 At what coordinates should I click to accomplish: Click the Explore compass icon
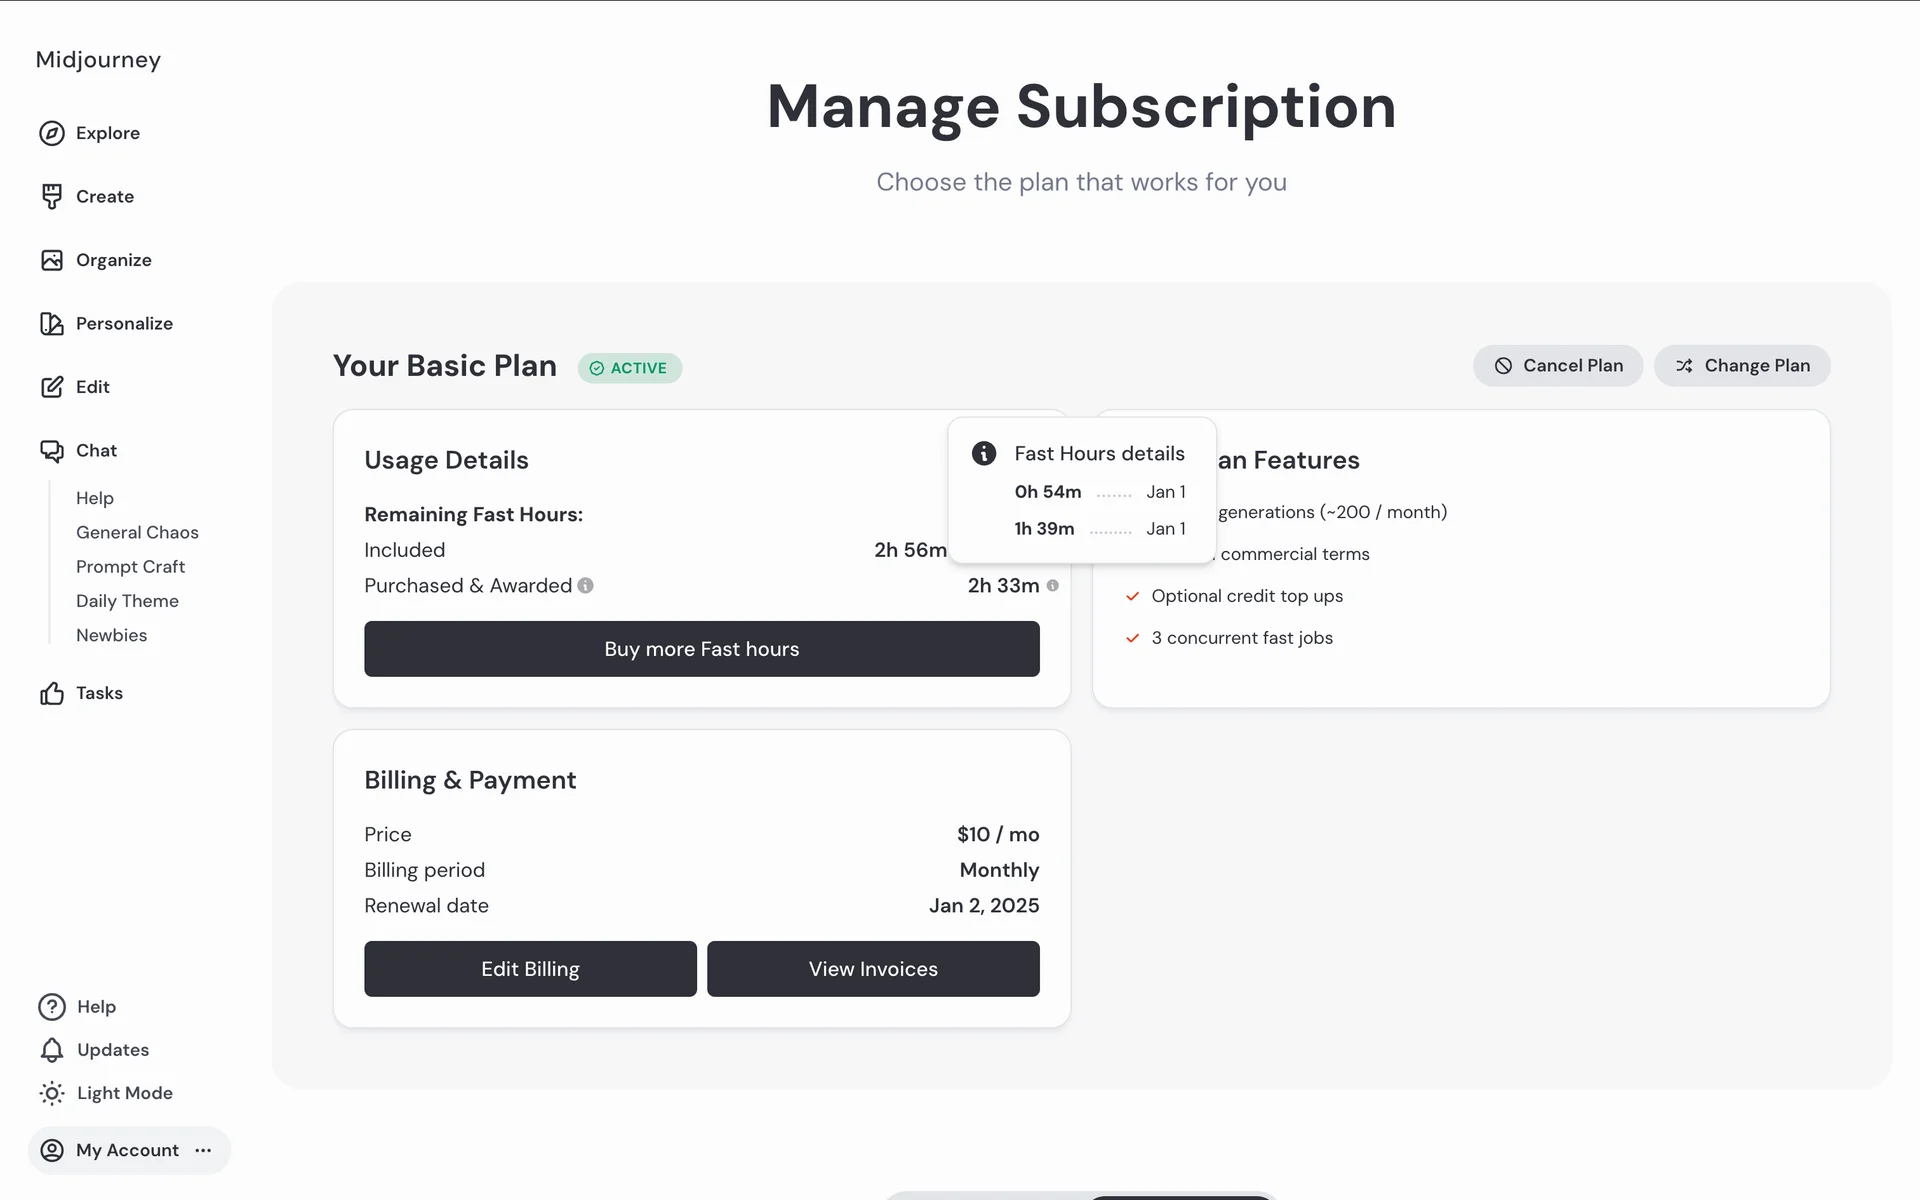click(52, 133)
